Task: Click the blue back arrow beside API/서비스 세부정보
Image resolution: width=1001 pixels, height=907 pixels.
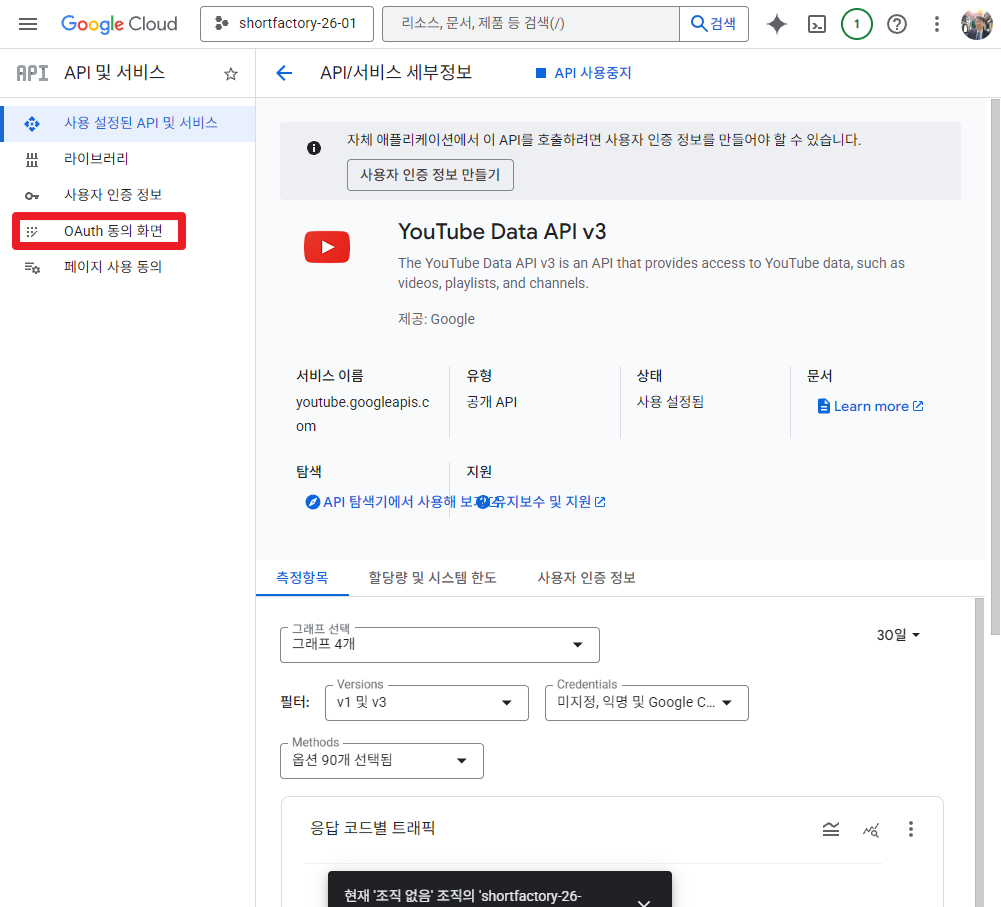Action: [x=283, y=72]
